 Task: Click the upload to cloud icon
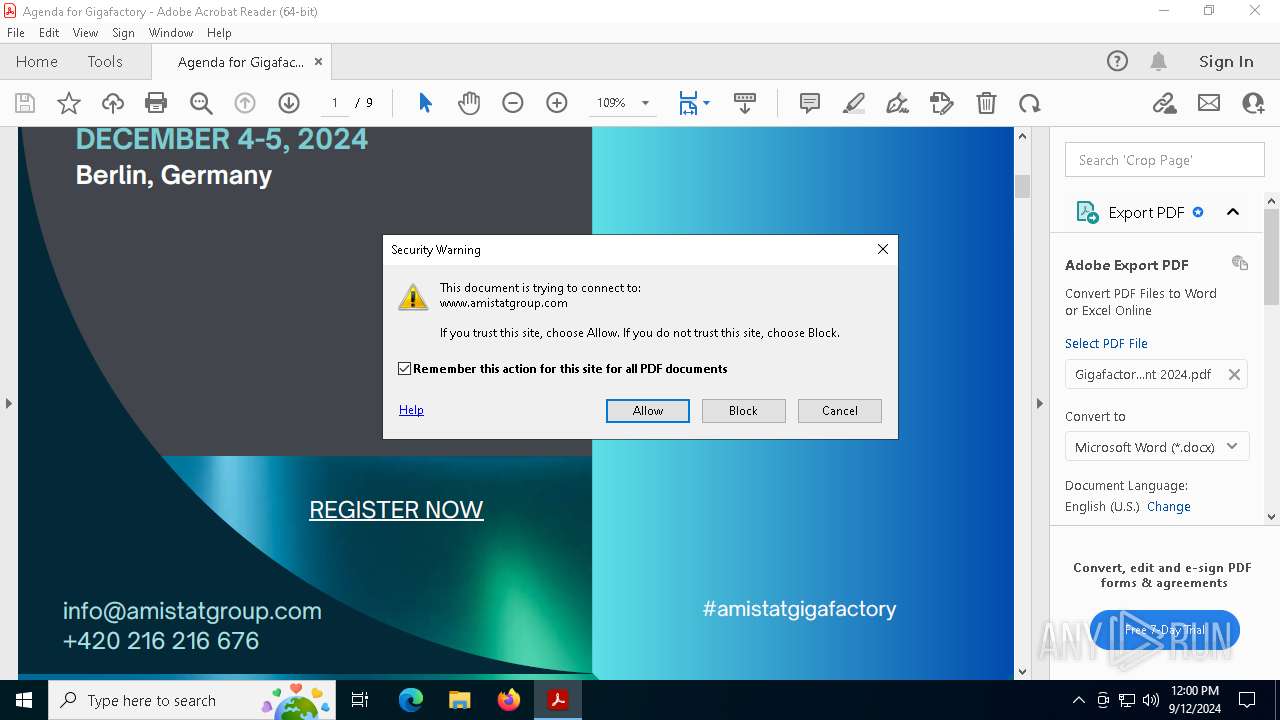click(113, 103)
